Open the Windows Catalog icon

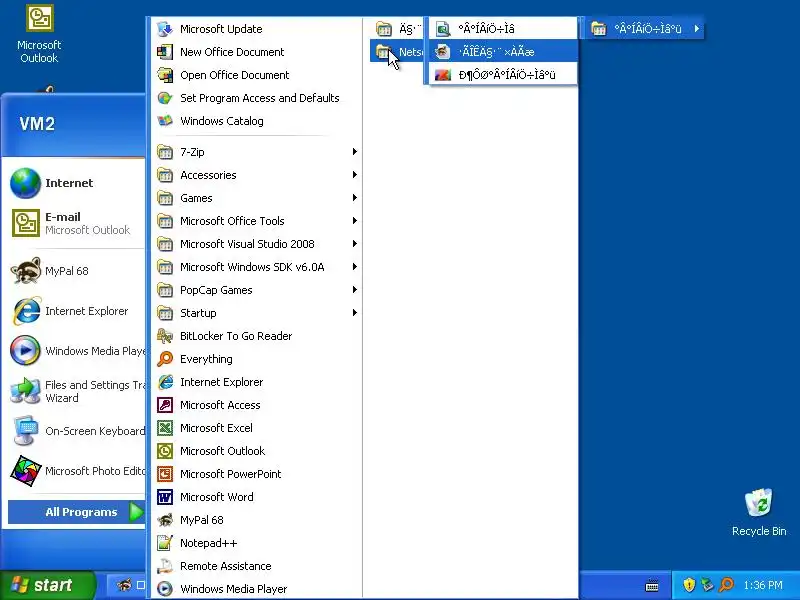click(x=165, y=121)
